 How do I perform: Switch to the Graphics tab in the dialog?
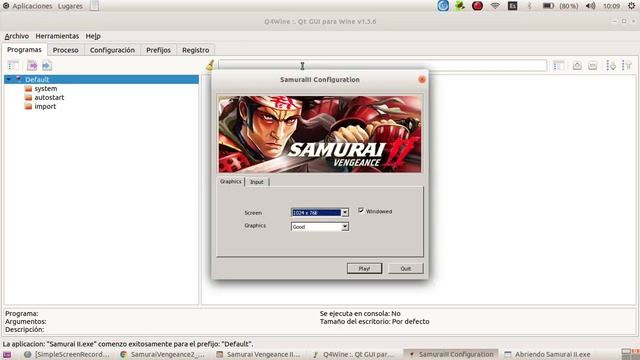231,182
